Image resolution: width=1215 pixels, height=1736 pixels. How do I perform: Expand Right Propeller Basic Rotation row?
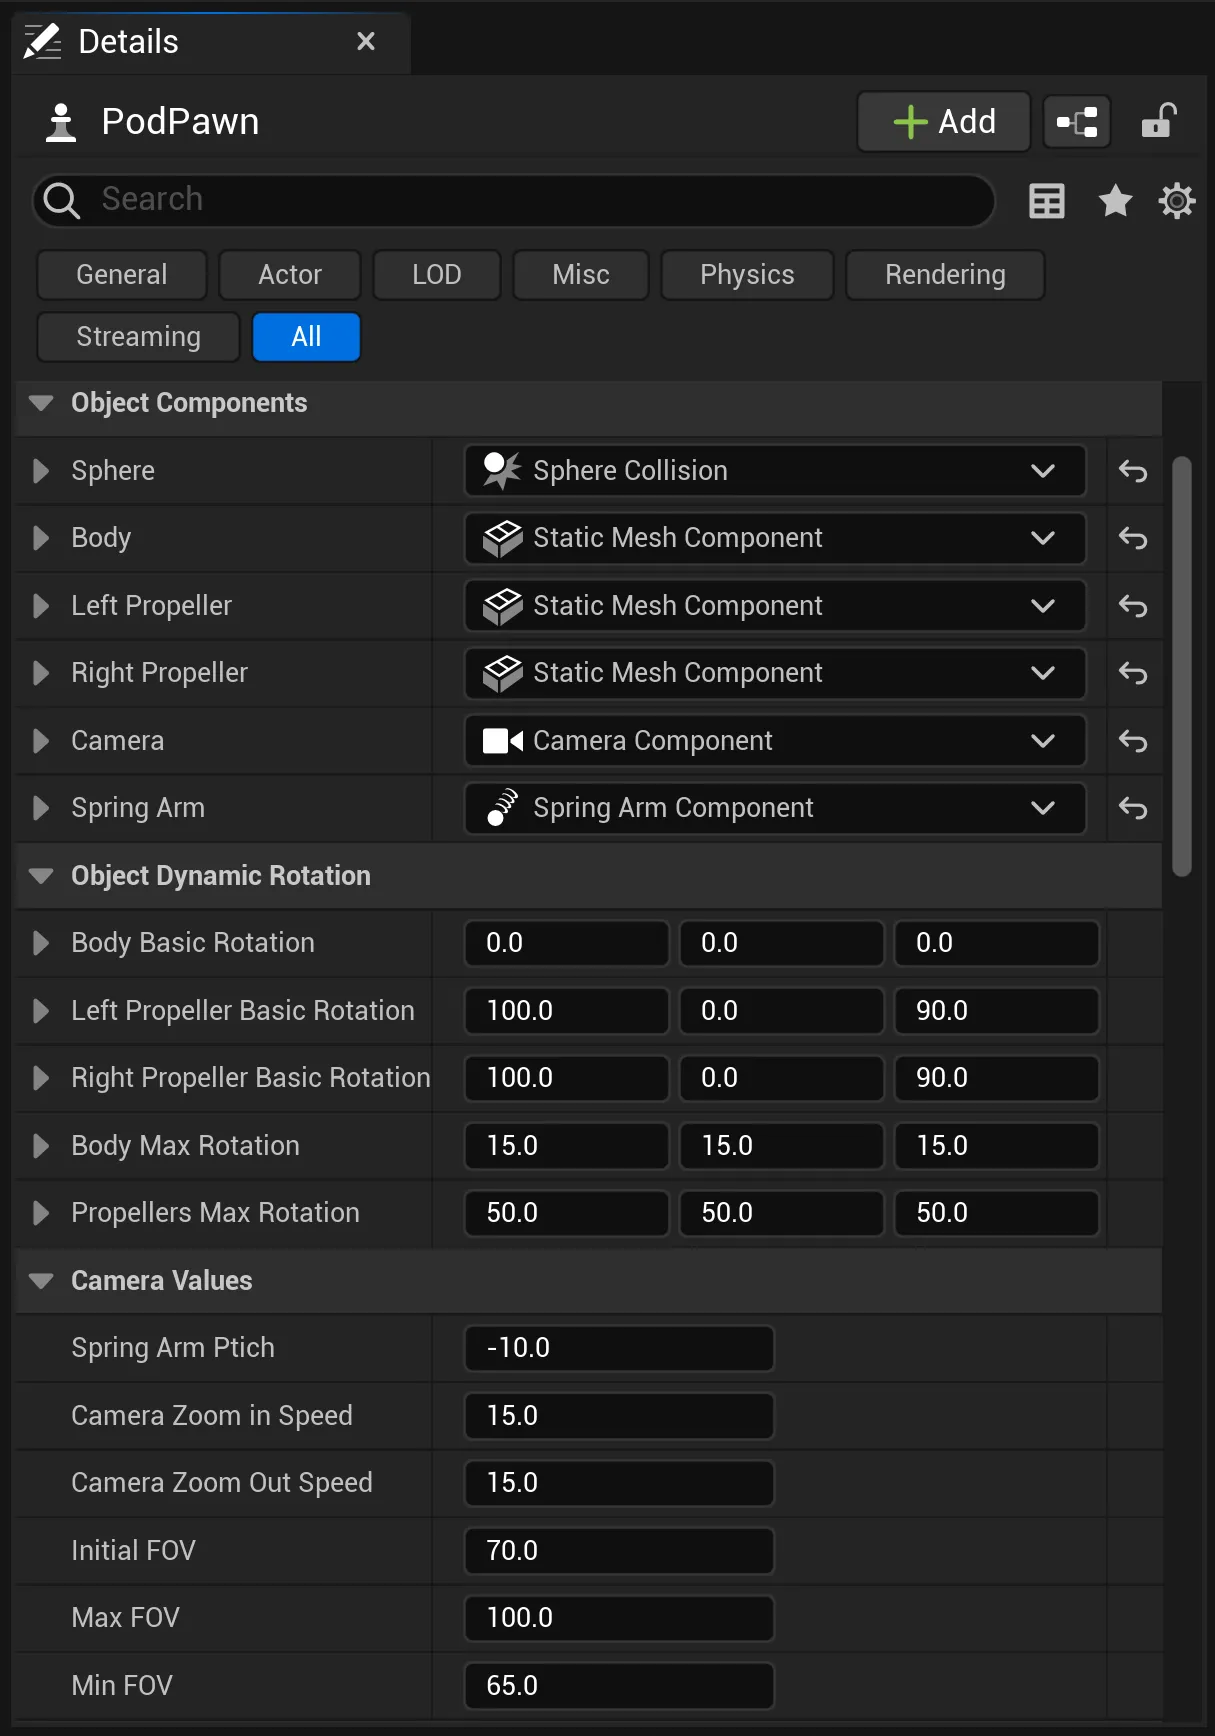(x=41, y=1078)
